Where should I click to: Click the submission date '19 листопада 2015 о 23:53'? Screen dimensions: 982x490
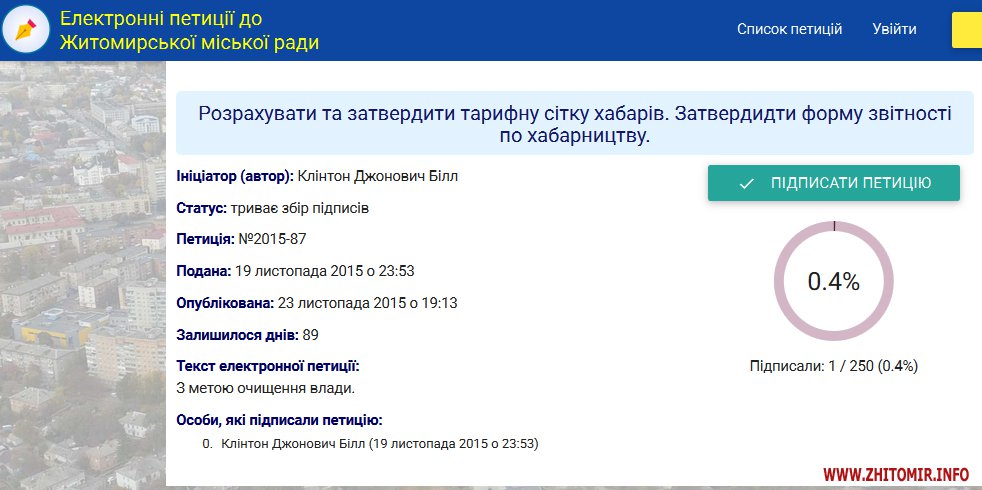point(324,270)
